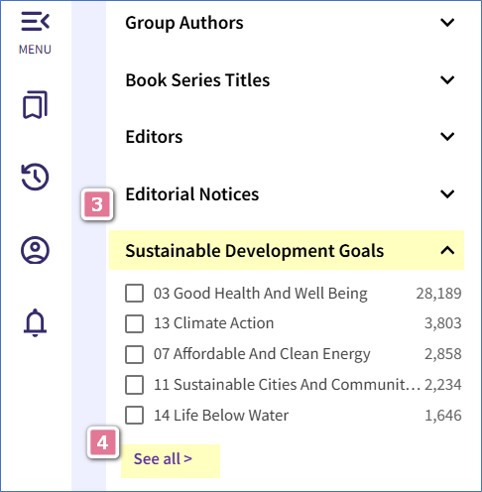Click the See all link
The height and width of the screenshot is (492, 482).
click(163, 459)
